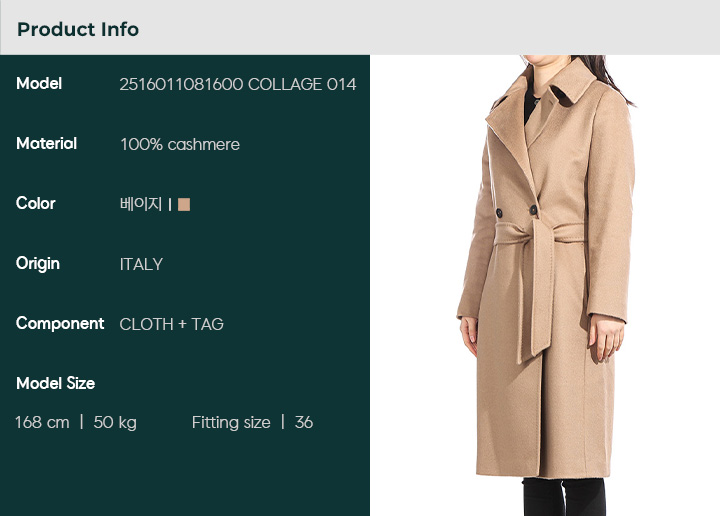Click the Origin label
The height and width of the screenshot is (516, 720).
(x=38, y=264)
